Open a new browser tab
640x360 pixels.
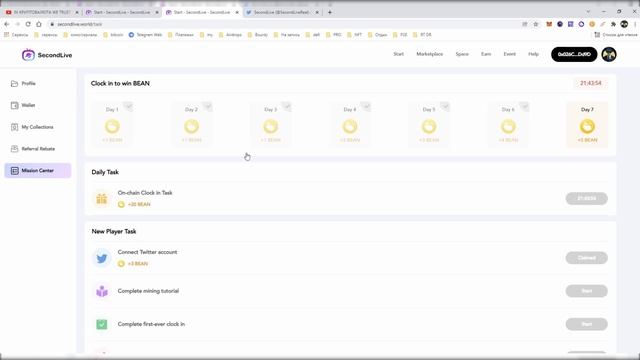point(330,12)
